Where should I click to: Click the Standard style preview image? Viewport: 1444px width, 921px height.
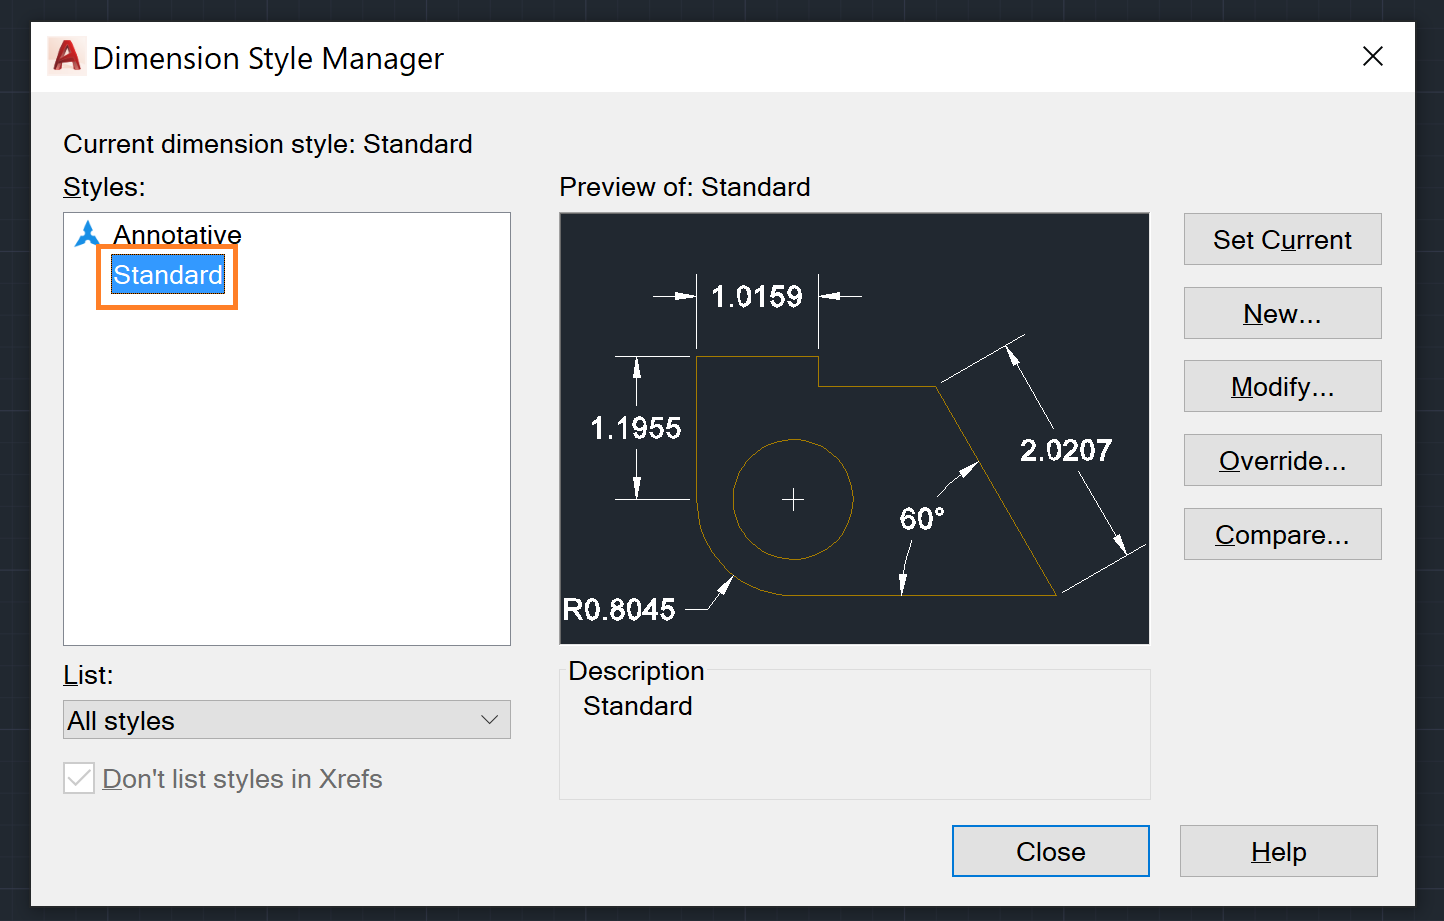tap(854, 428)
